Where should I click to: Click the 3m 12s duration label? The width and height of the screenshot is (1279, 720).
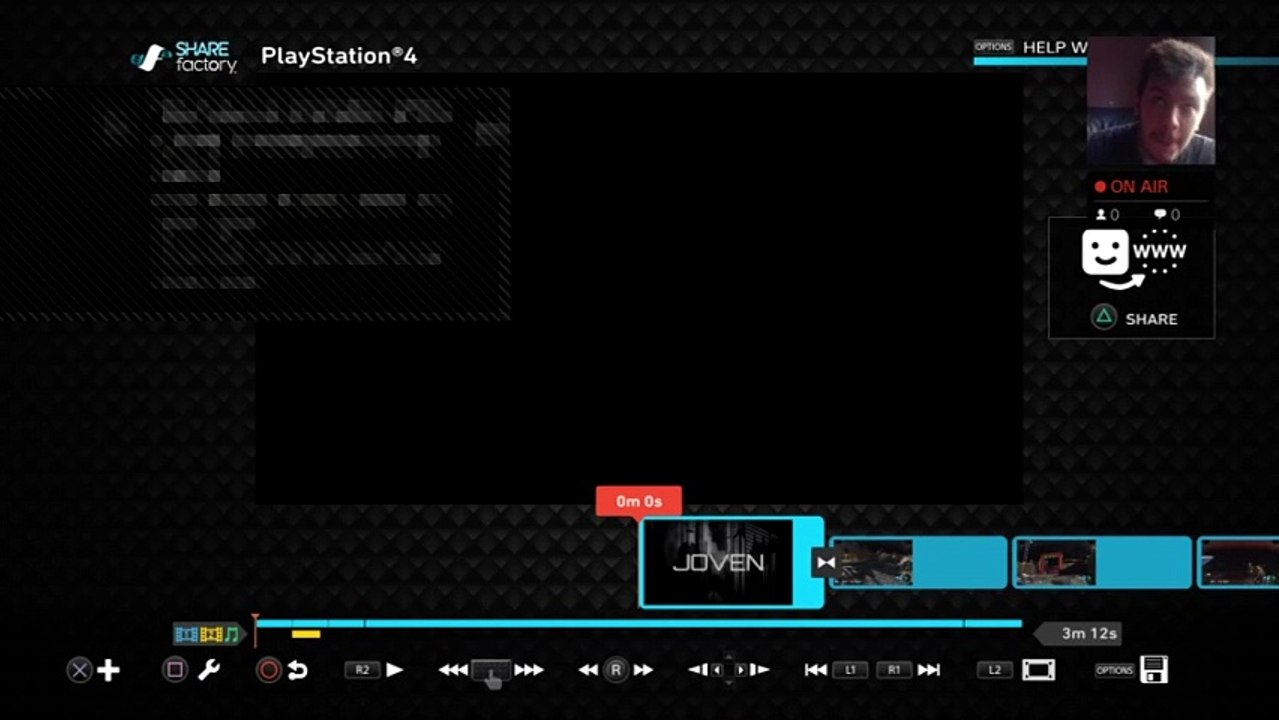[1077, 633]
